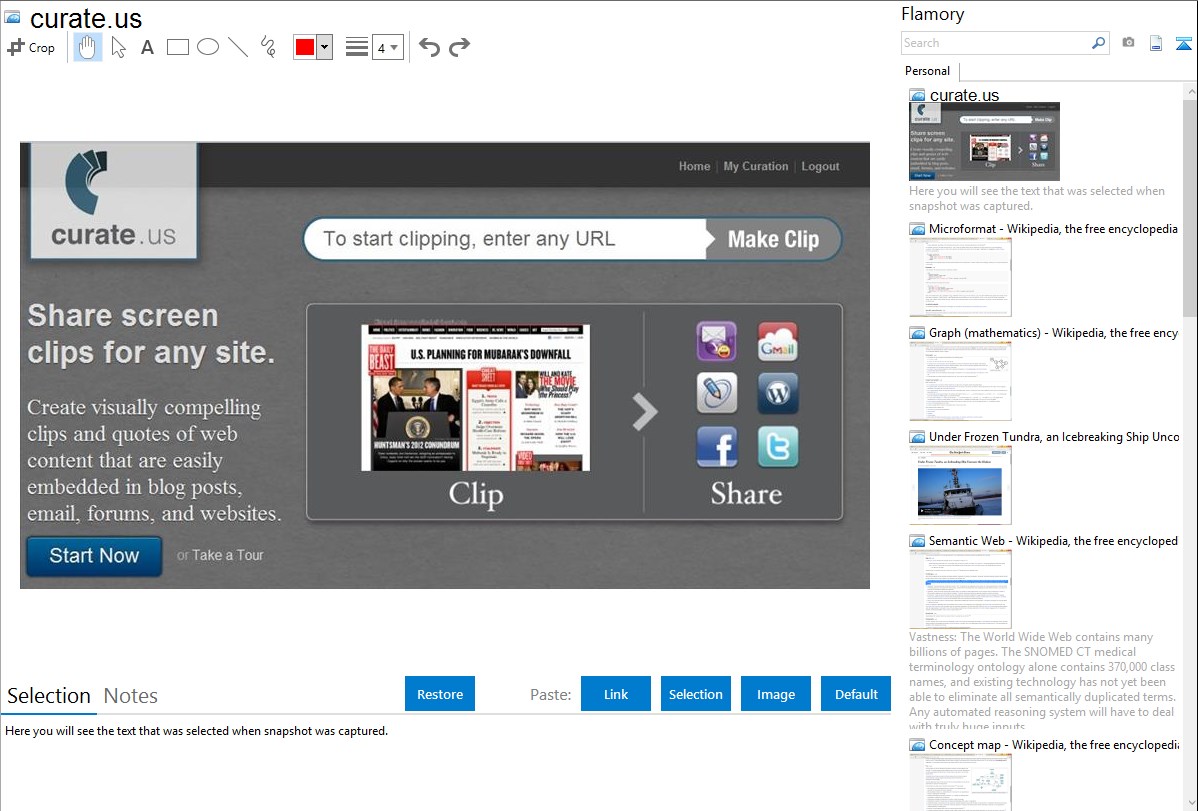Switch to the Personal tab
Viewport: 1198px width, 811px height.
928,70
